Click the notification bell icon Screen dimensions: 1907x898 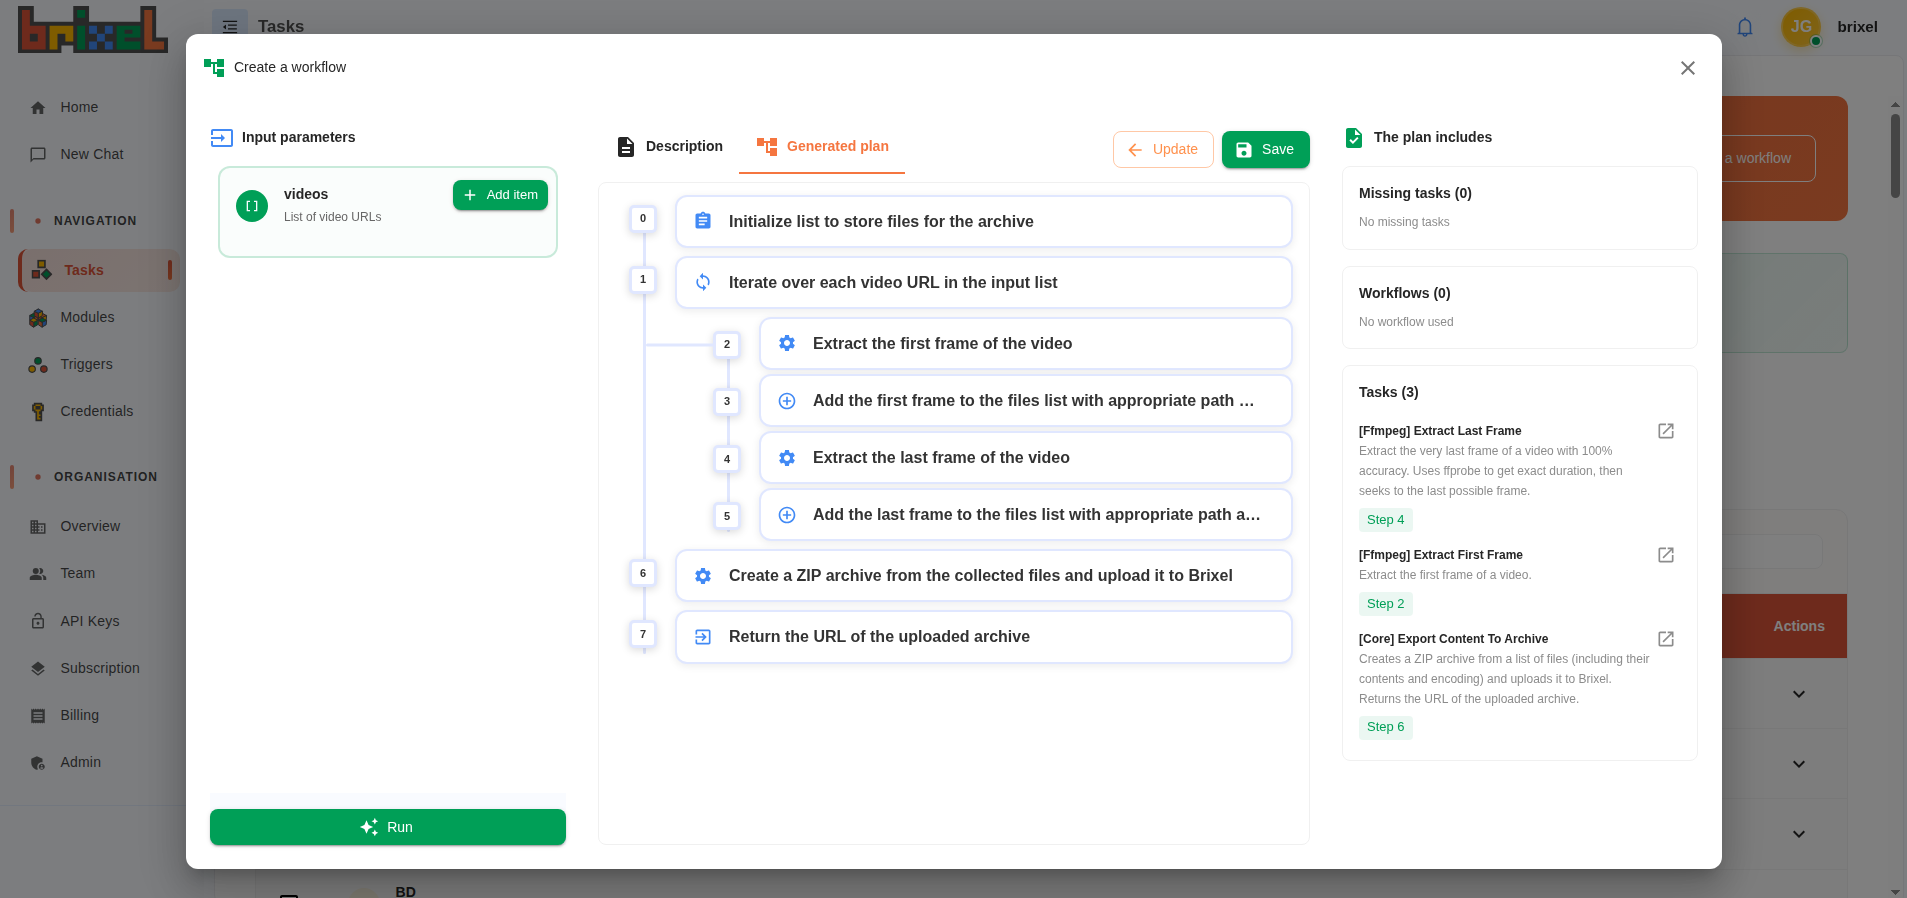1744,27
